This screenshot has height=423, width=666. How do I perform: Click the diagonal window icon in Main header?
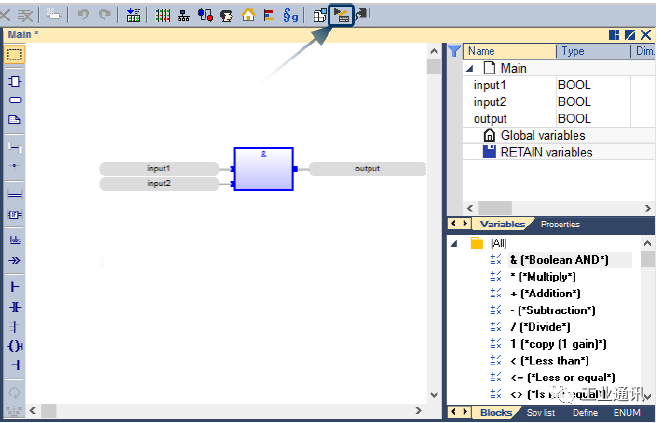630,35
